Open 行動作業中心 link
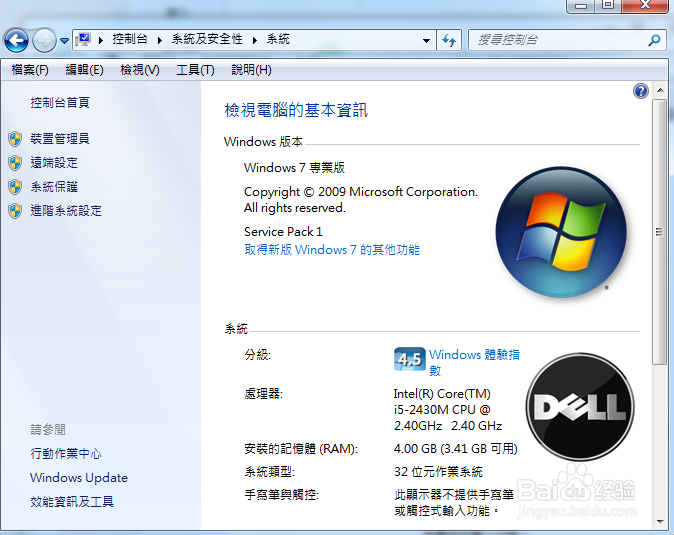Image resolution: width=674 pixels, height=535 pixels. 66,454
